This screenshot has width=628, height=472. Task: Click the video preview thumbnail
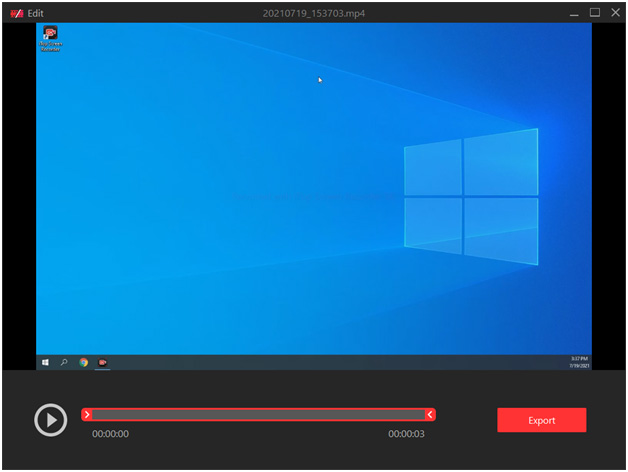[x=314, y=196]
